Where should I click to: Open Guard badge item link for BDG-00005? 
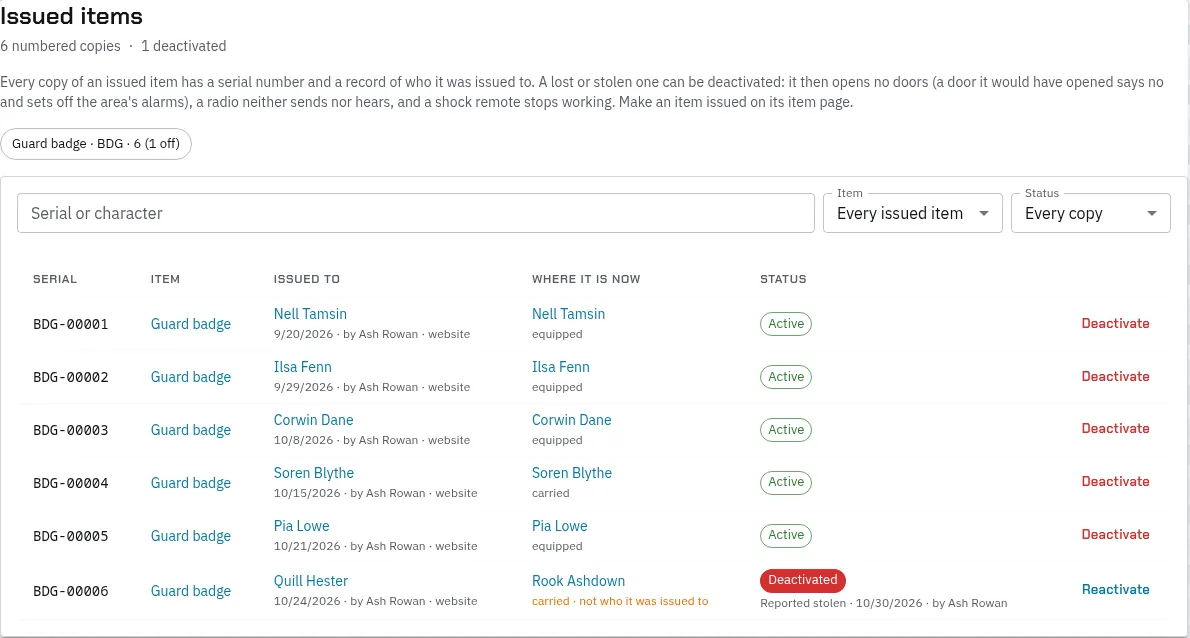tap(190, 536)
